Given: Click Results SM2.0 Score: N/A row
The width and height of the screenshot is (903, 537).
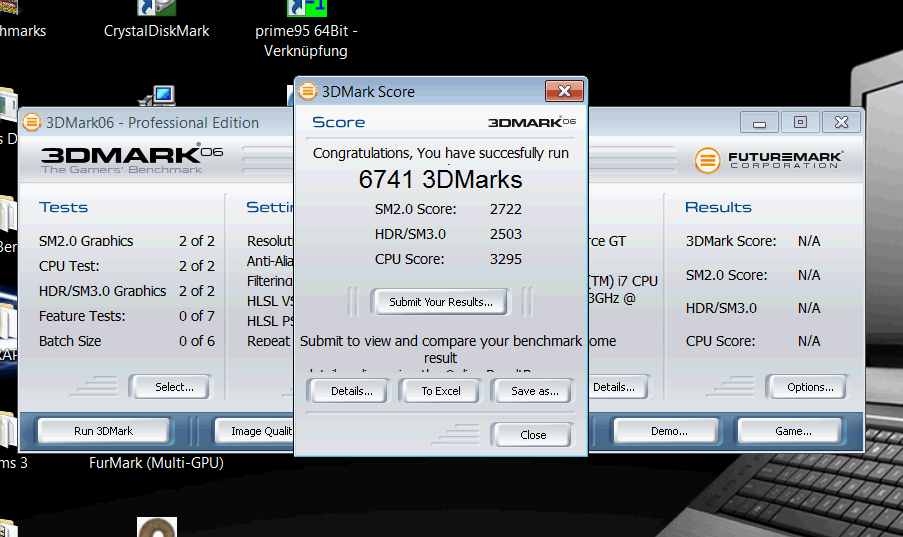Looking at the screenshot, I should (x=753, y=275).
